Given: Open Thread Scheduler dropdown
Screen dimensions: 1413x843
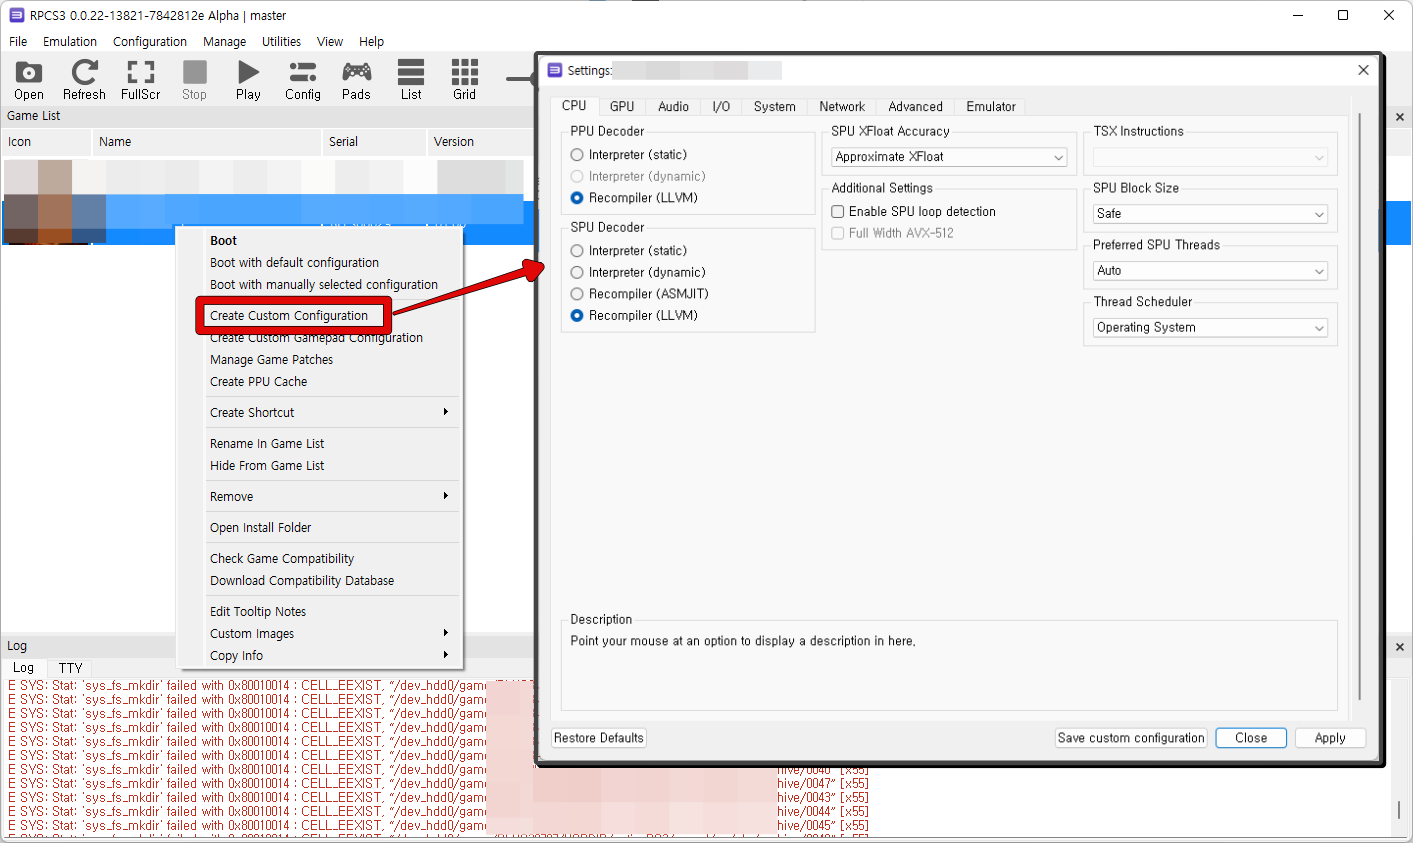Looking at the screenshot, I should [x=1210, y=328].
